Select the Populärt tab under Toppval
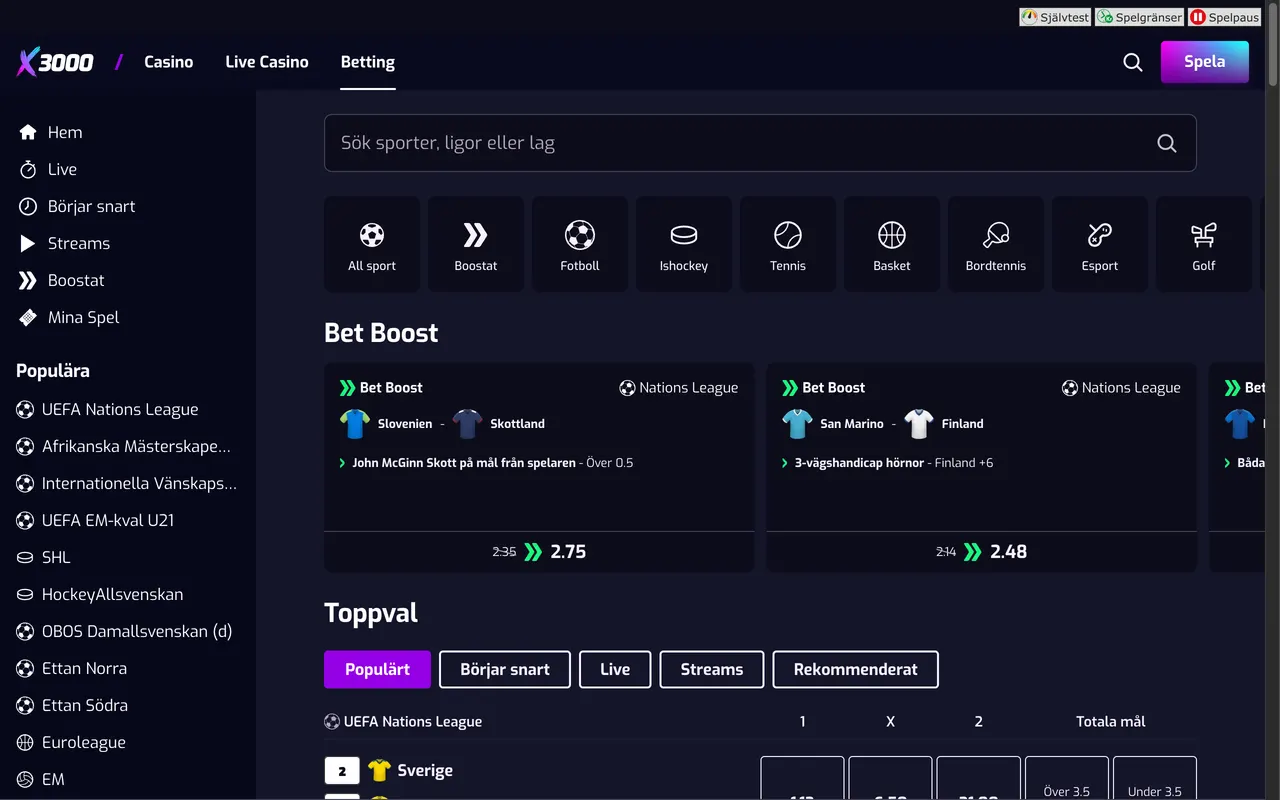The image size is (1280, 800). [377, 670]
